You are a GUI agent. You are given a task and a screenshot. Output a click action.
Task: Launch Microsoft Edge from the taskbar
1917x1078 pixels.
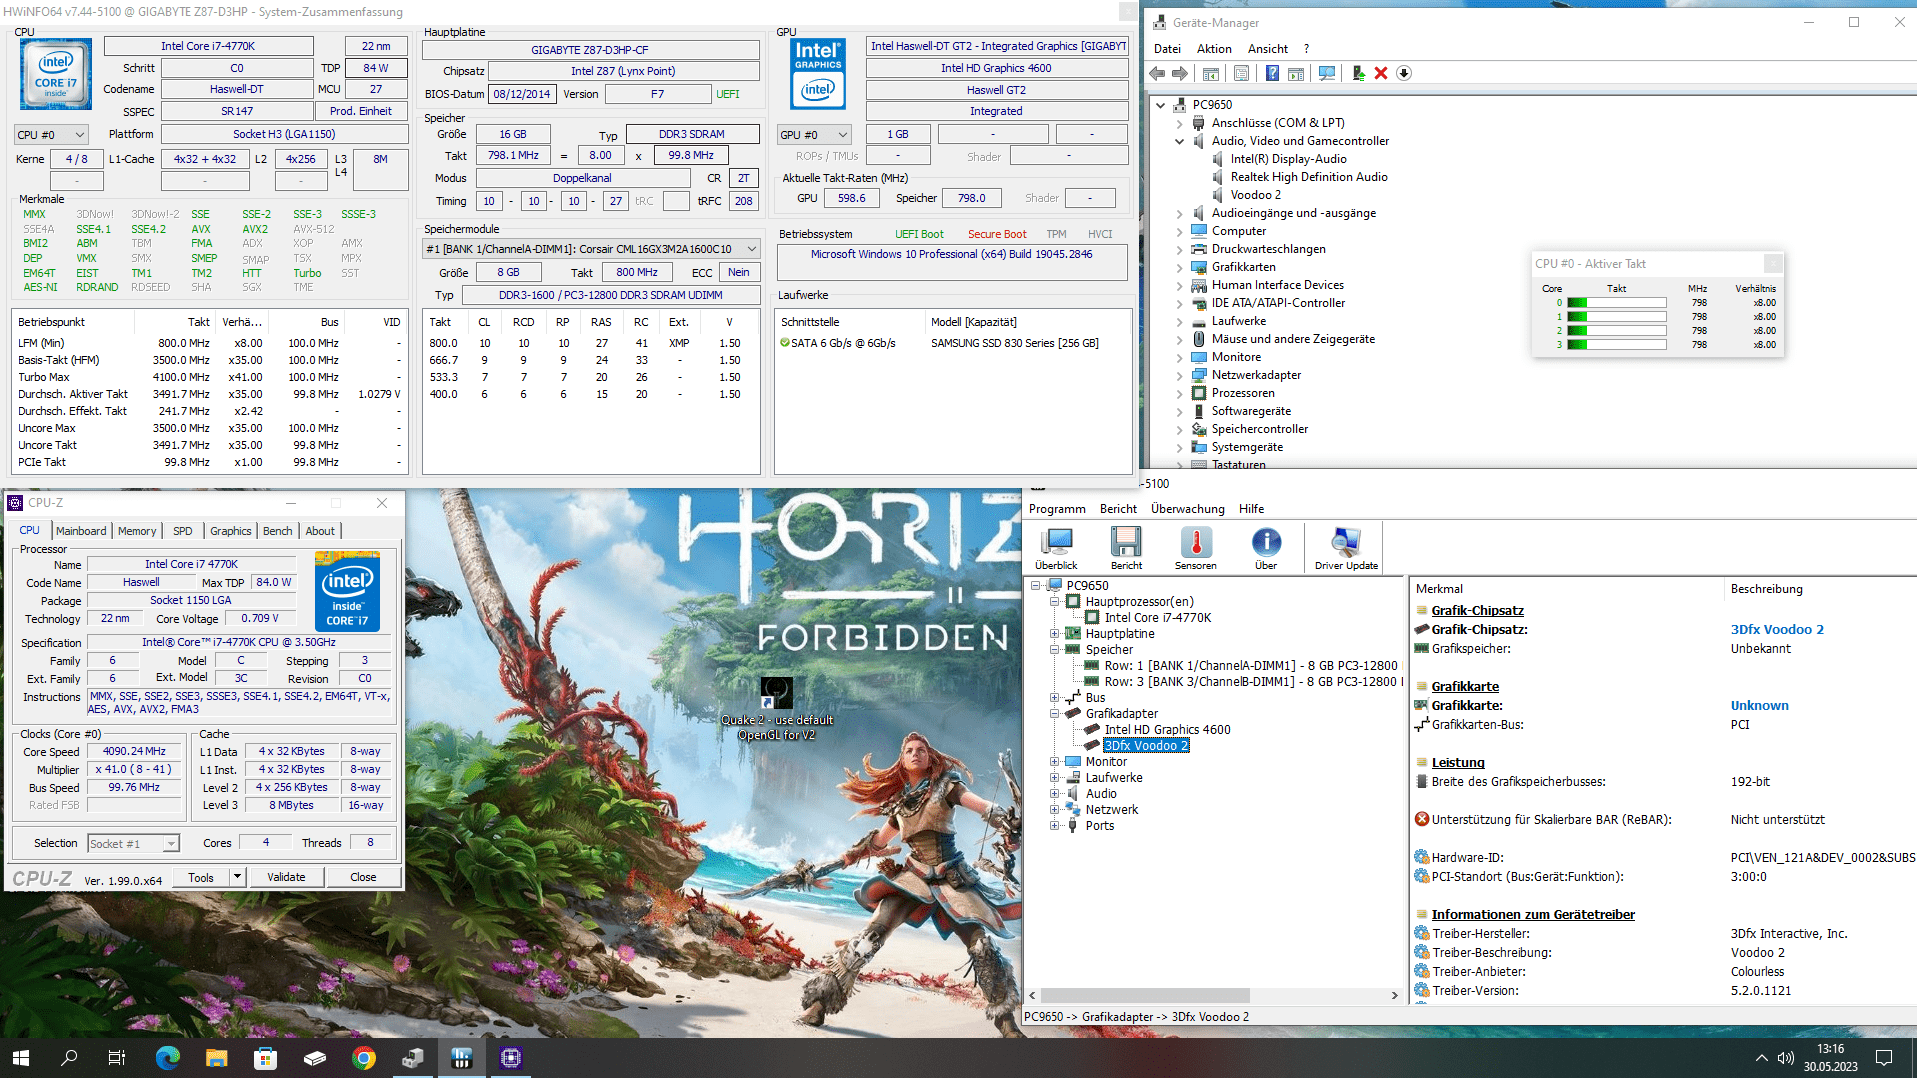pyautogui.click(x=167, y=1057)
